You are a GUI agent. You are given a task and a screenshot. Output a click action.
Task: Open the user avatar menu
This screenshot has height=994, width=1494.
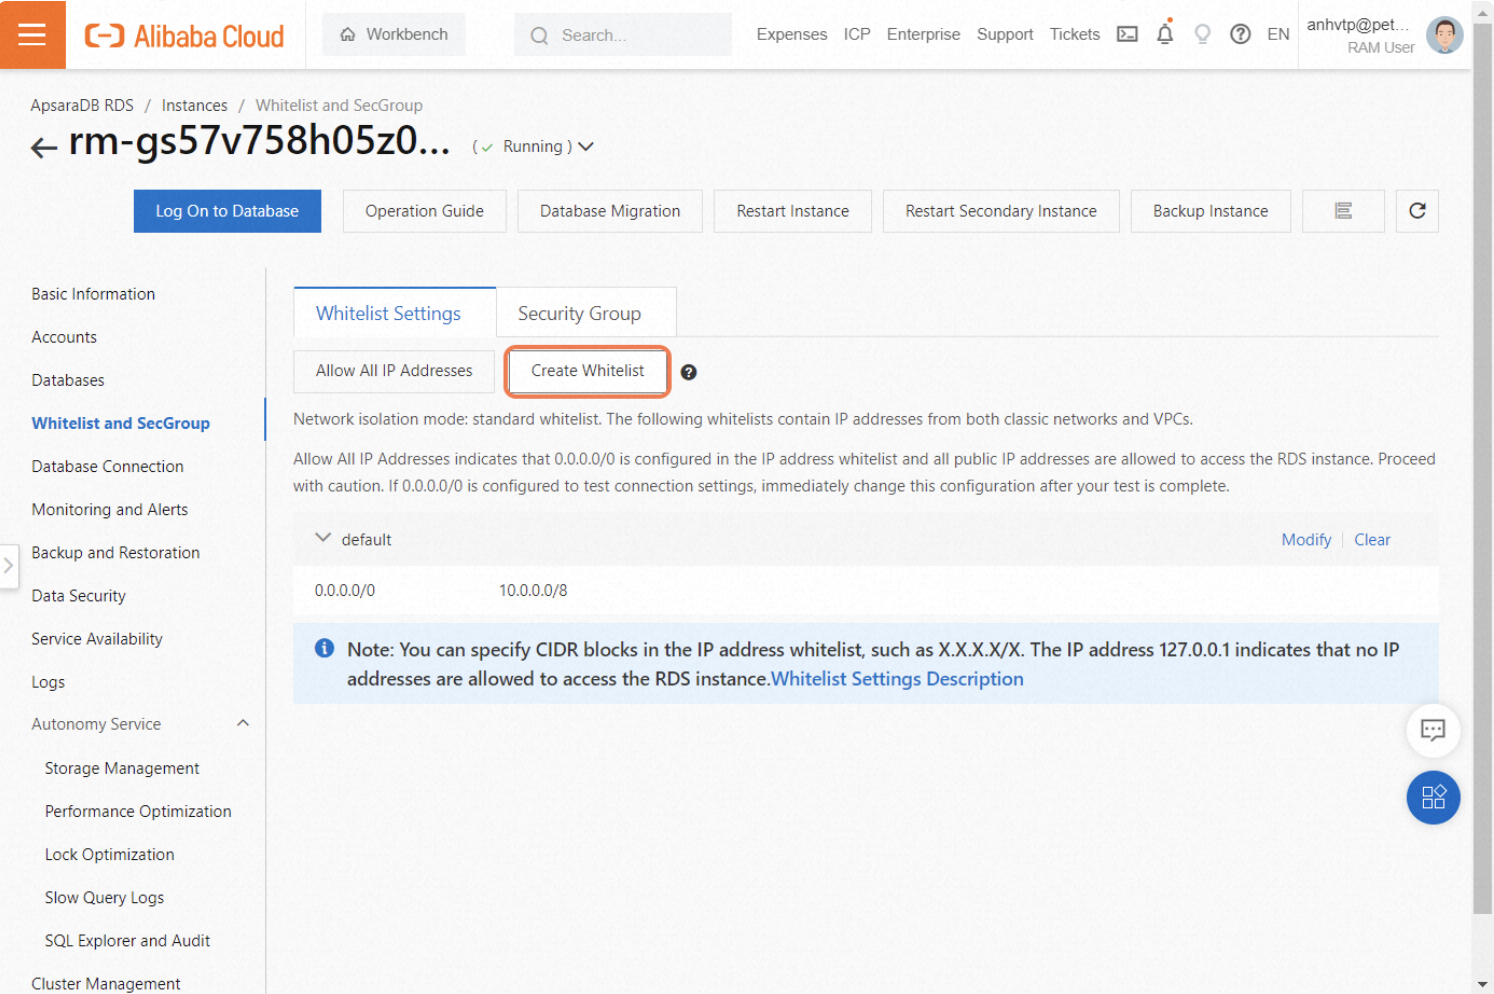1444,35
